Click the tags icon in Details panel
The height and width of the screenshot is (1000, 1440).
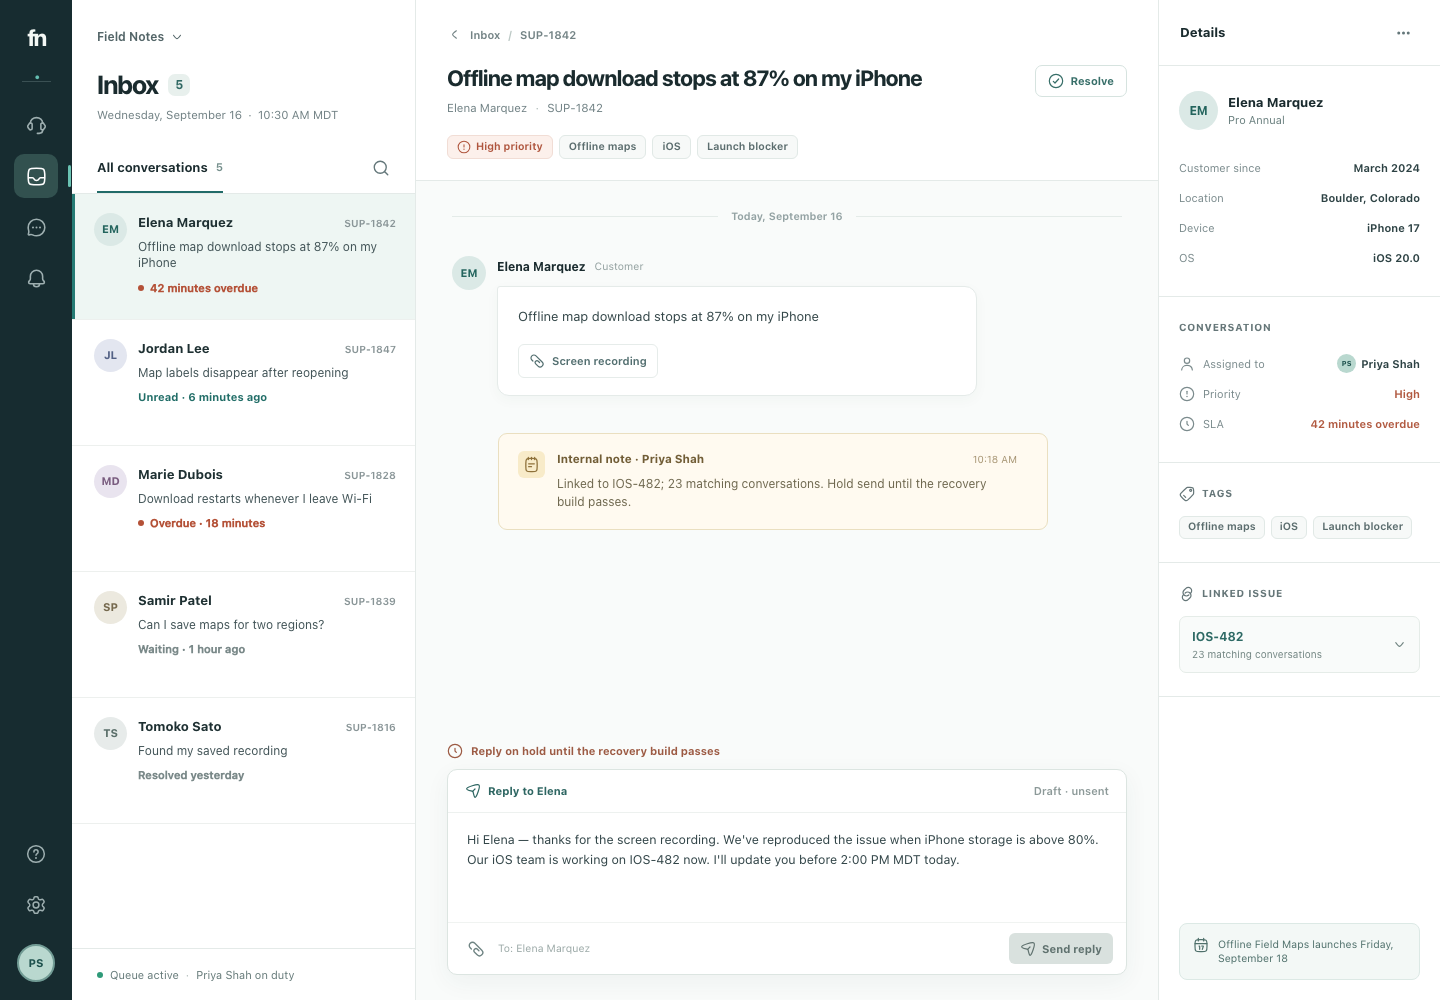point(1187,493)
